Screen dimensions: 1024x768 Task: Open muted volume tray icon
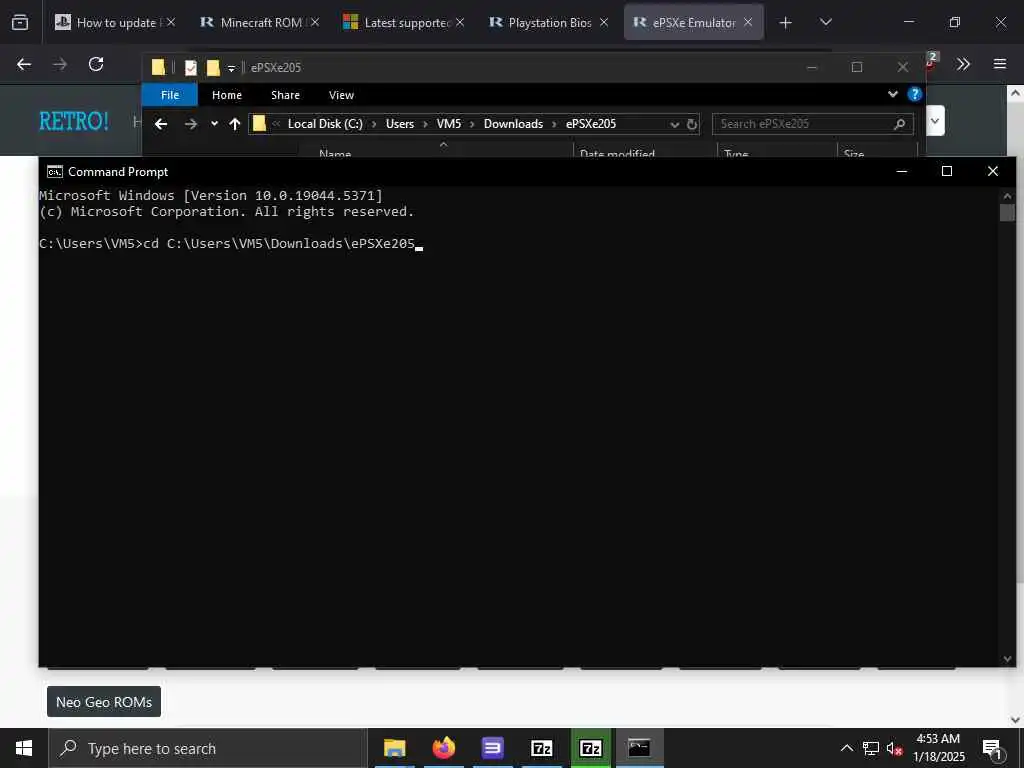pos(895,748)
